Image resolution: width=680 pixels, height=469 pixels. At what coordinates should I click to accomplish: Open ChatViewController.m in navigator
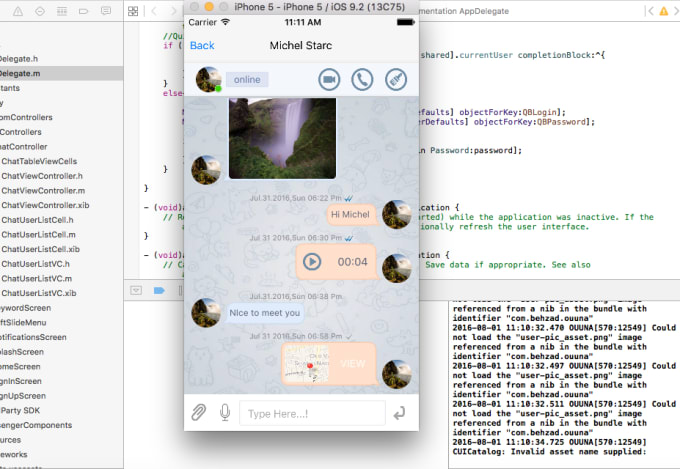(x=43, y=191)
